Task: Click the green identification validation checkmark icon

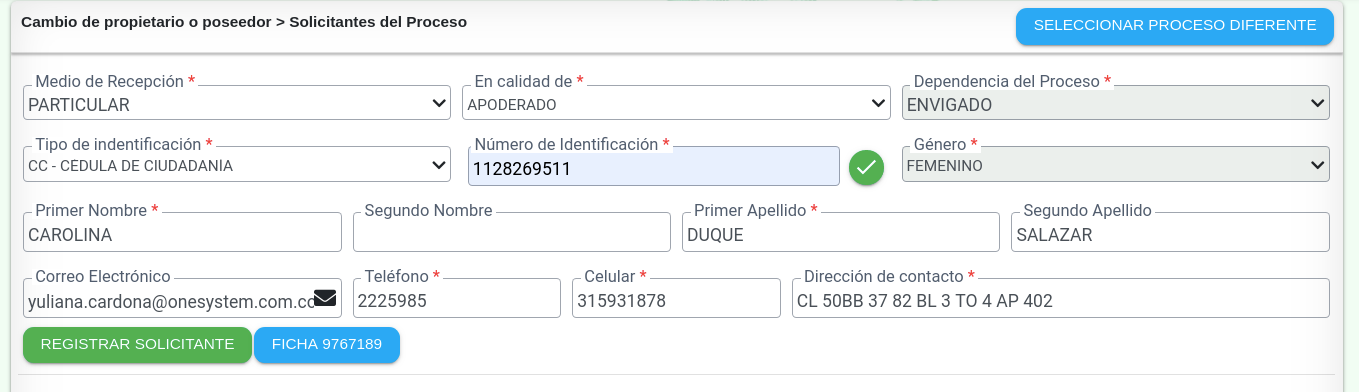Action: click(x=867, y=167)
